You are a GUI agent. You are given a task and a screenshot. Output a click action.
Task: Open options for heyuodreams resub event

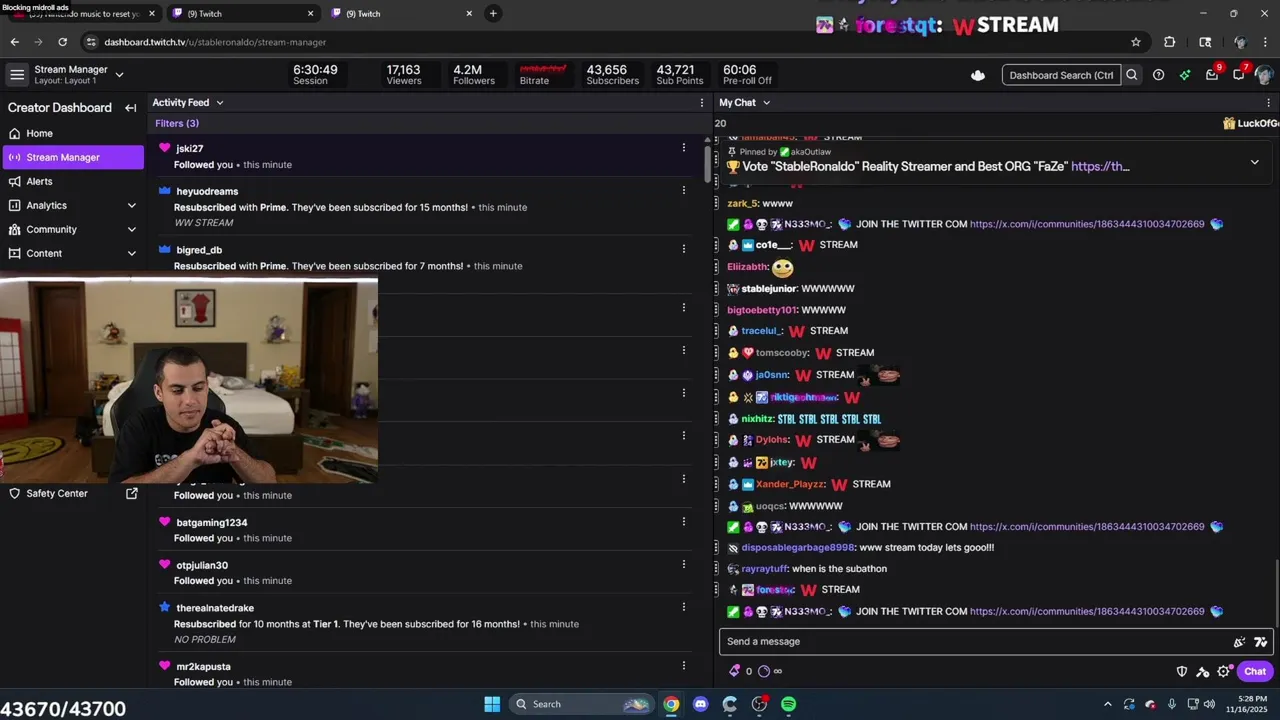(684, 190)
